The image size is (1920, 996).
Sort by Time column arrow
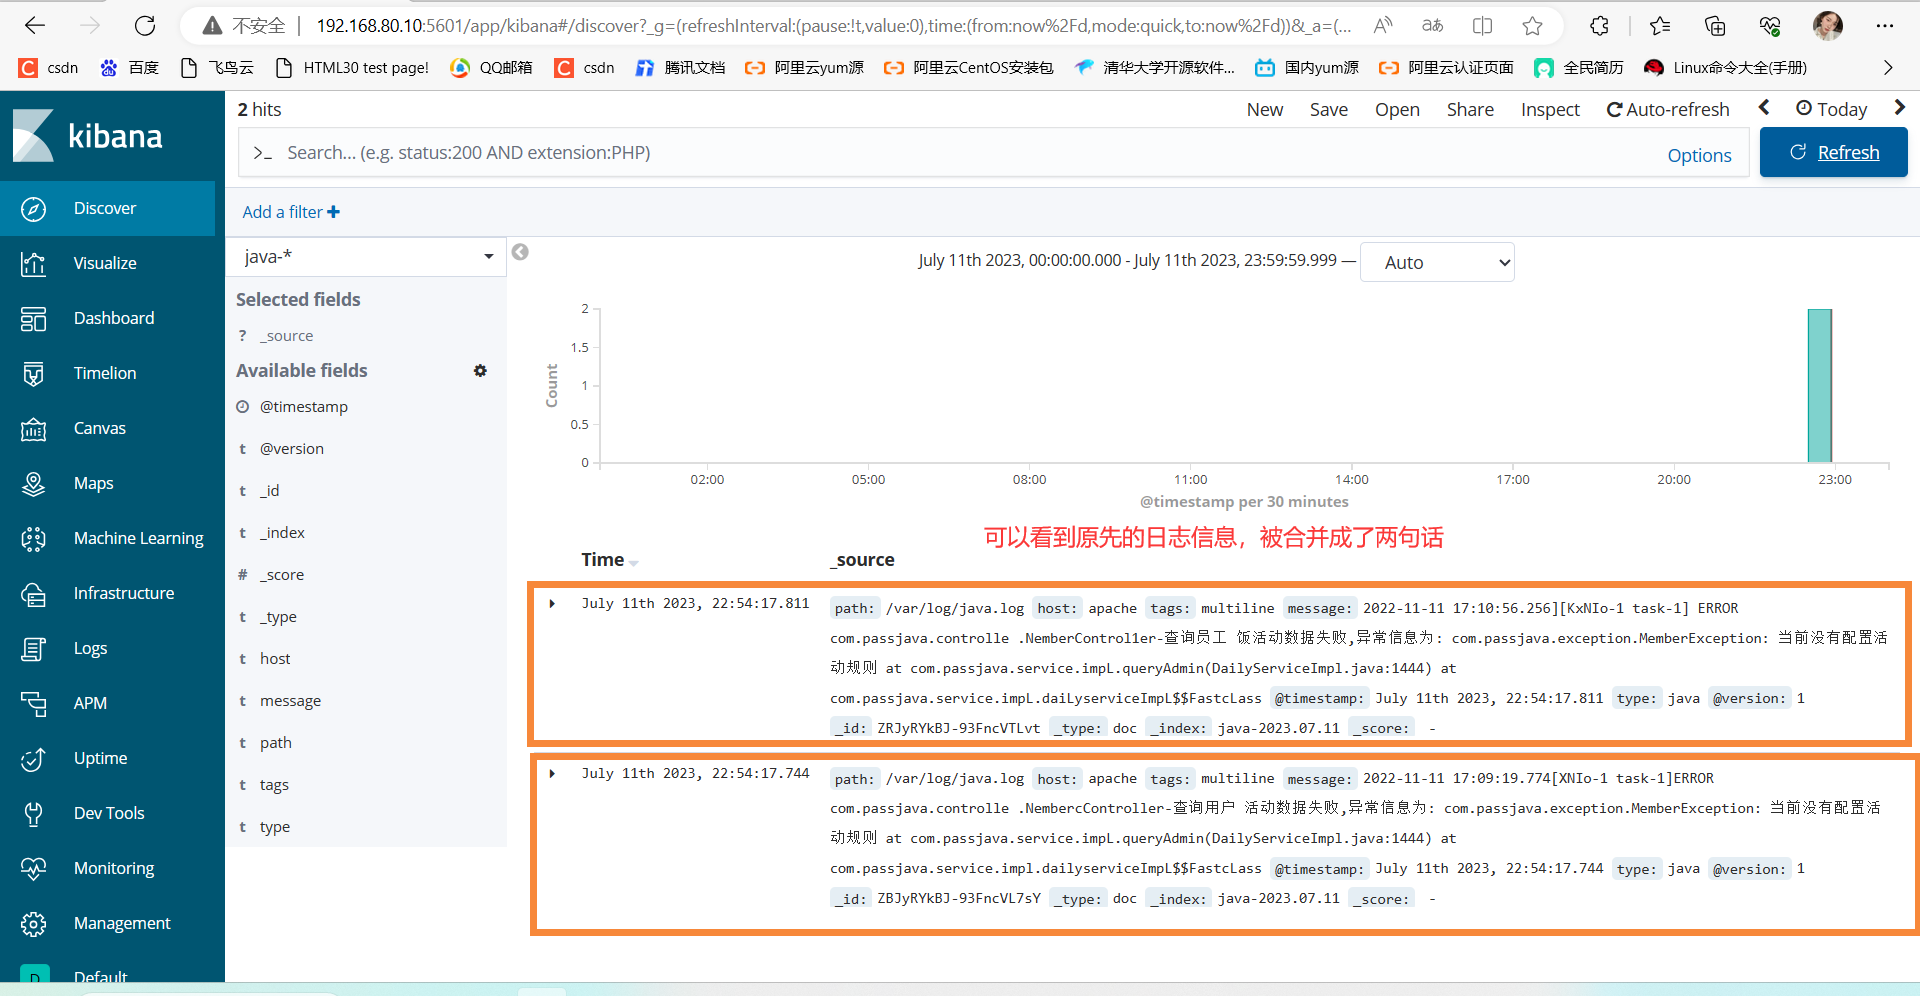[x=634, y=562]
